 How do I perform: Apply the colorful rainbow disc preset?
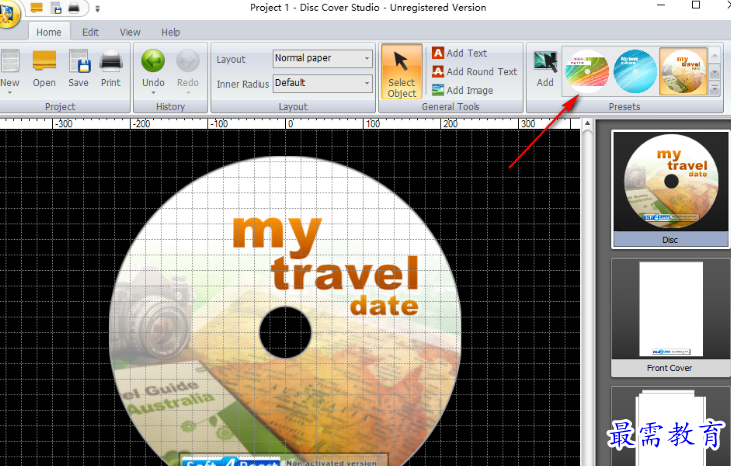(587, 71)
